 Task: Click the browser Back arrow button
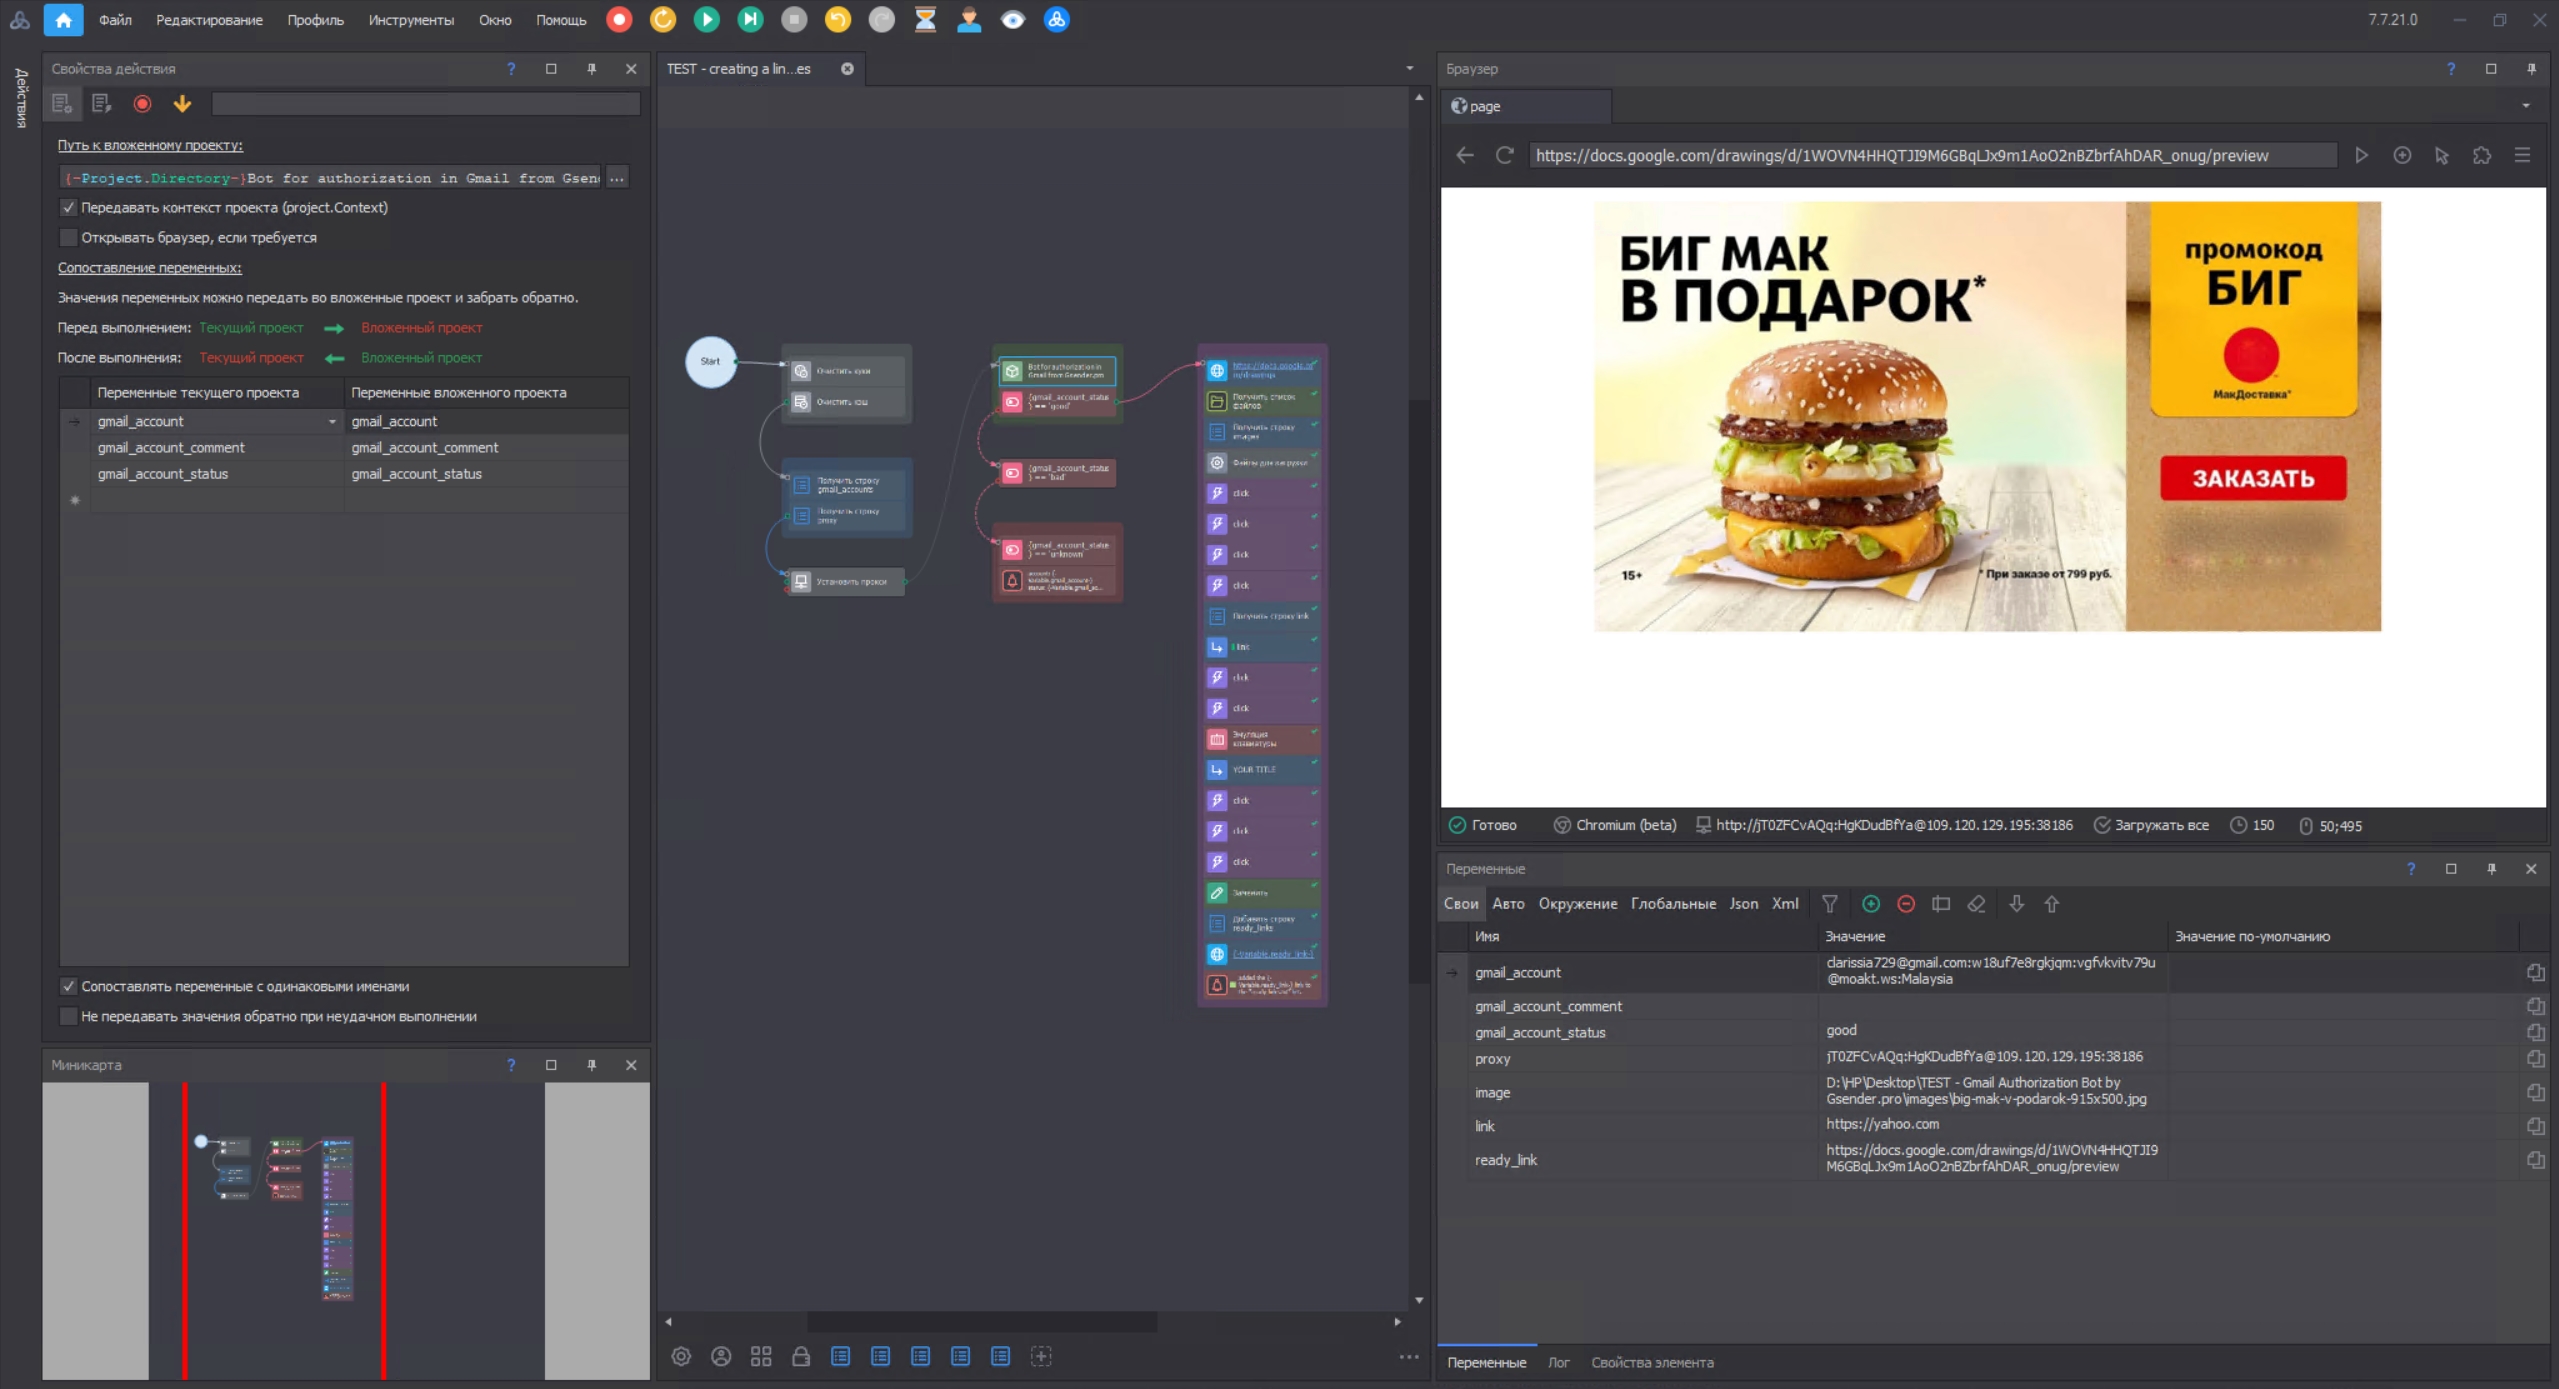coord(1465,155)
